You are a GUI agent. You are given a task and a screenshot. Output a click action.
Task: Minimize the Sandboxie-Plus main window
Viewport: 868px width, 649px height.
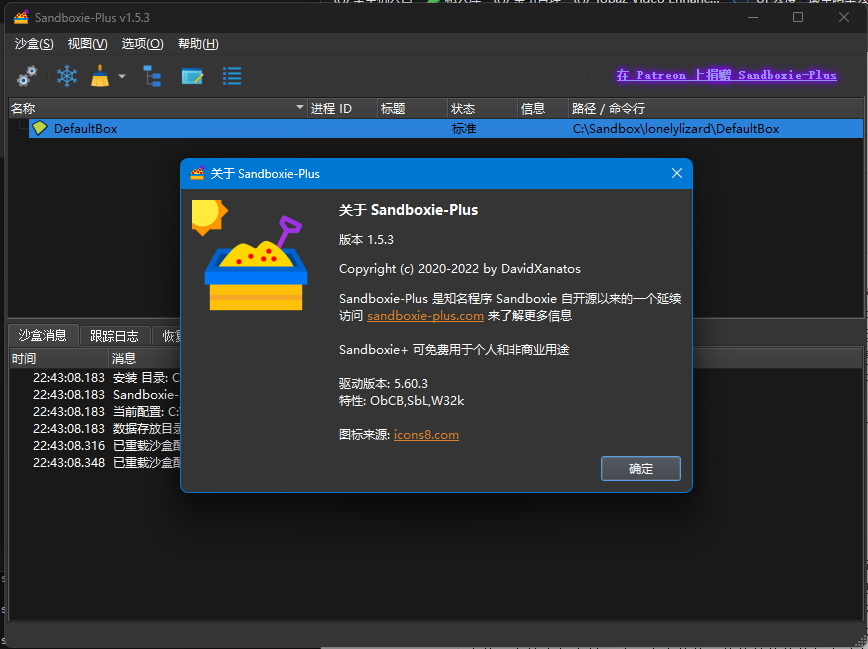(x=753, y=17)
